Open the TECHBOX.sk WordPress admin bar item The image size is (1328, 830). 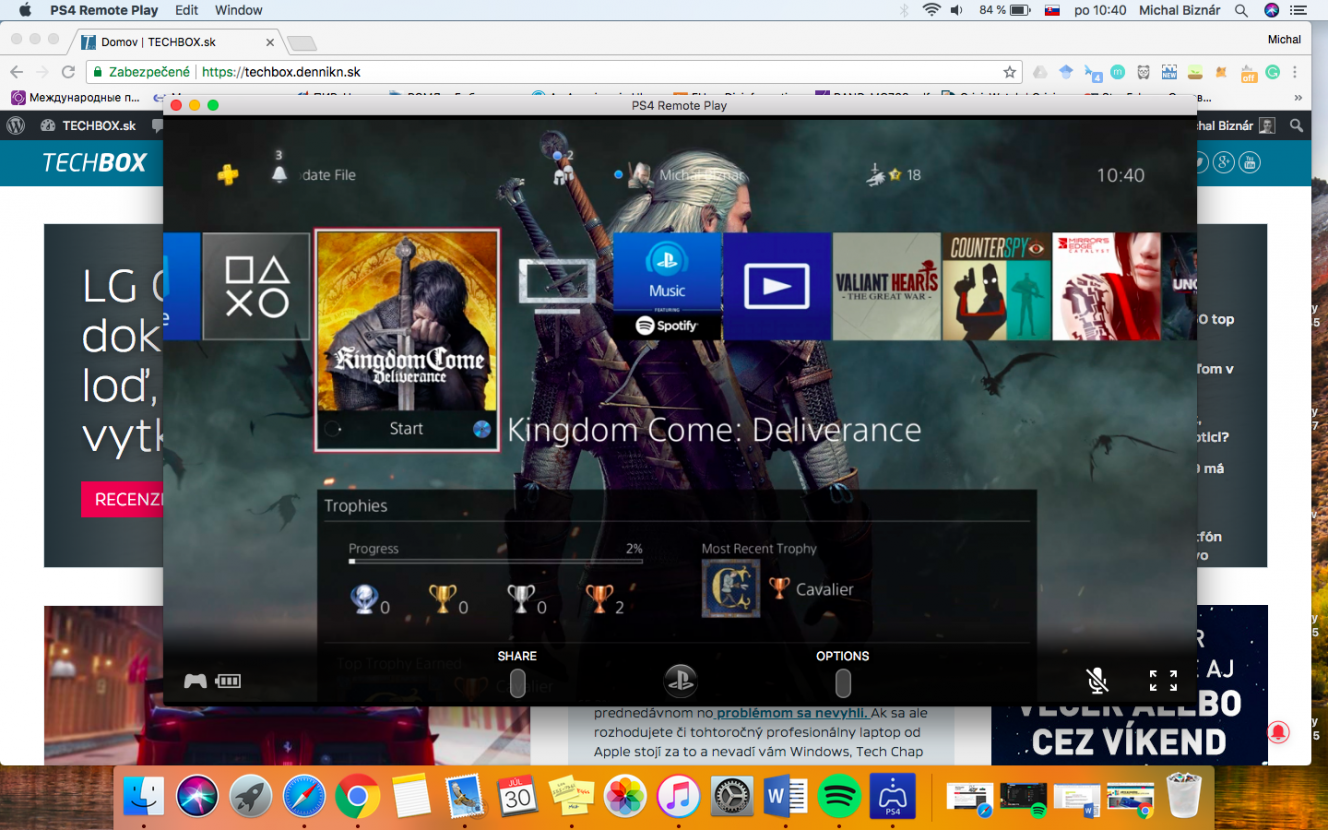(x=89, y=125)
